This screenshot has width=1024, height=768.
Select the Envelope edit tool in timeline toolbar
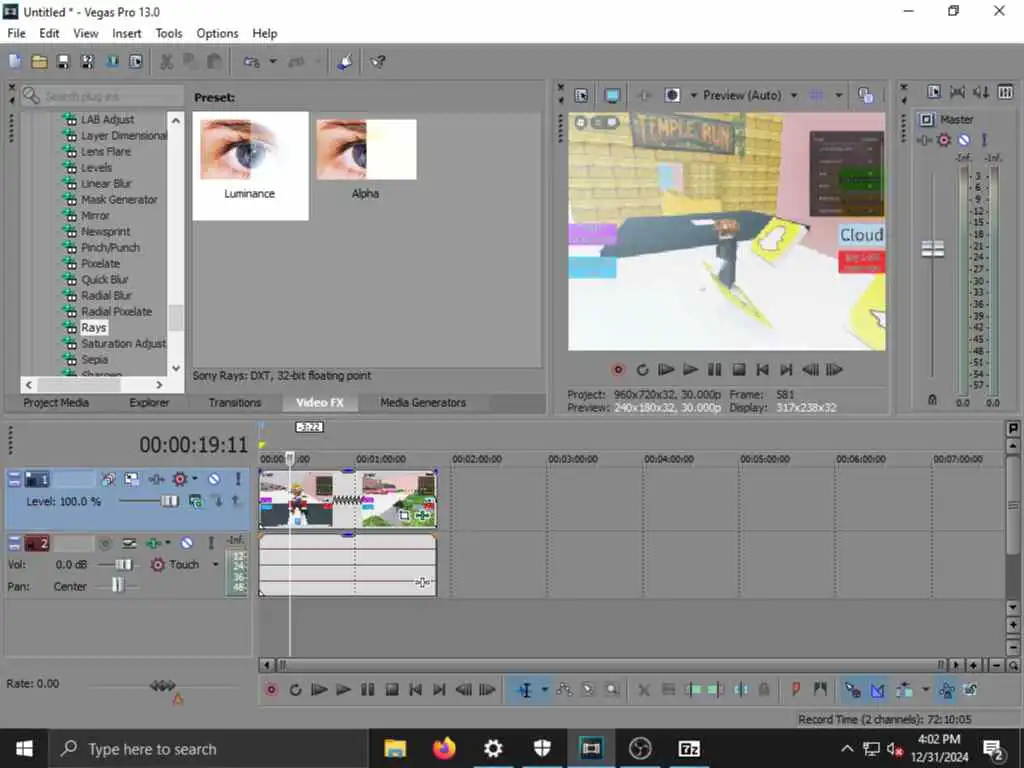[x=565, y=690]
